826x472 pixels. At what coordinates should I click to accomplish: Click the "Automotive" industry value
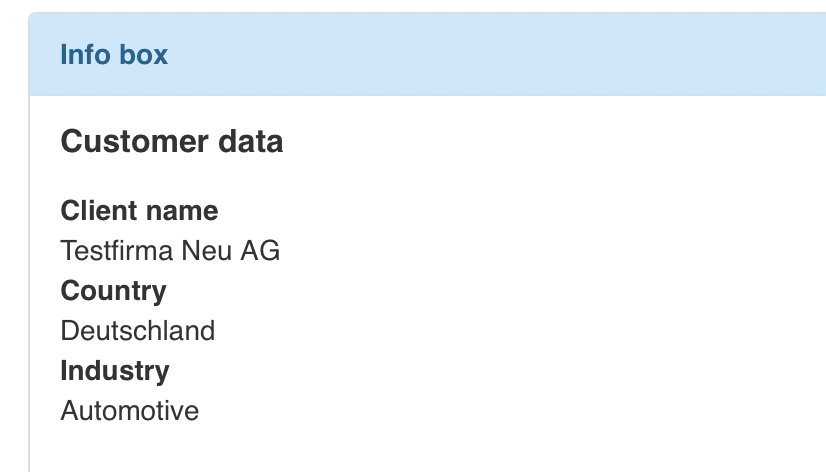(x=130, y=410)
